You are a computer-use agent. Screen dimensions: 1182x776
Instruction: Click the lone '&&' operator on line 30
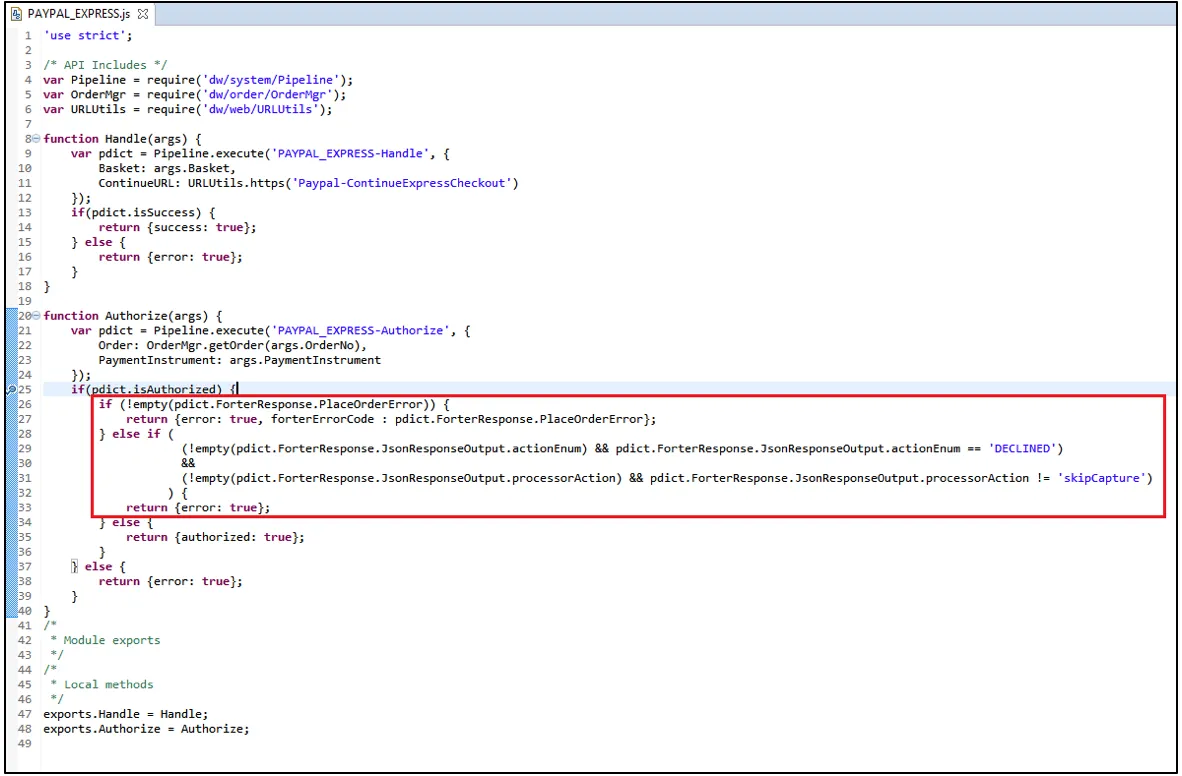click(x=188, y=463)
